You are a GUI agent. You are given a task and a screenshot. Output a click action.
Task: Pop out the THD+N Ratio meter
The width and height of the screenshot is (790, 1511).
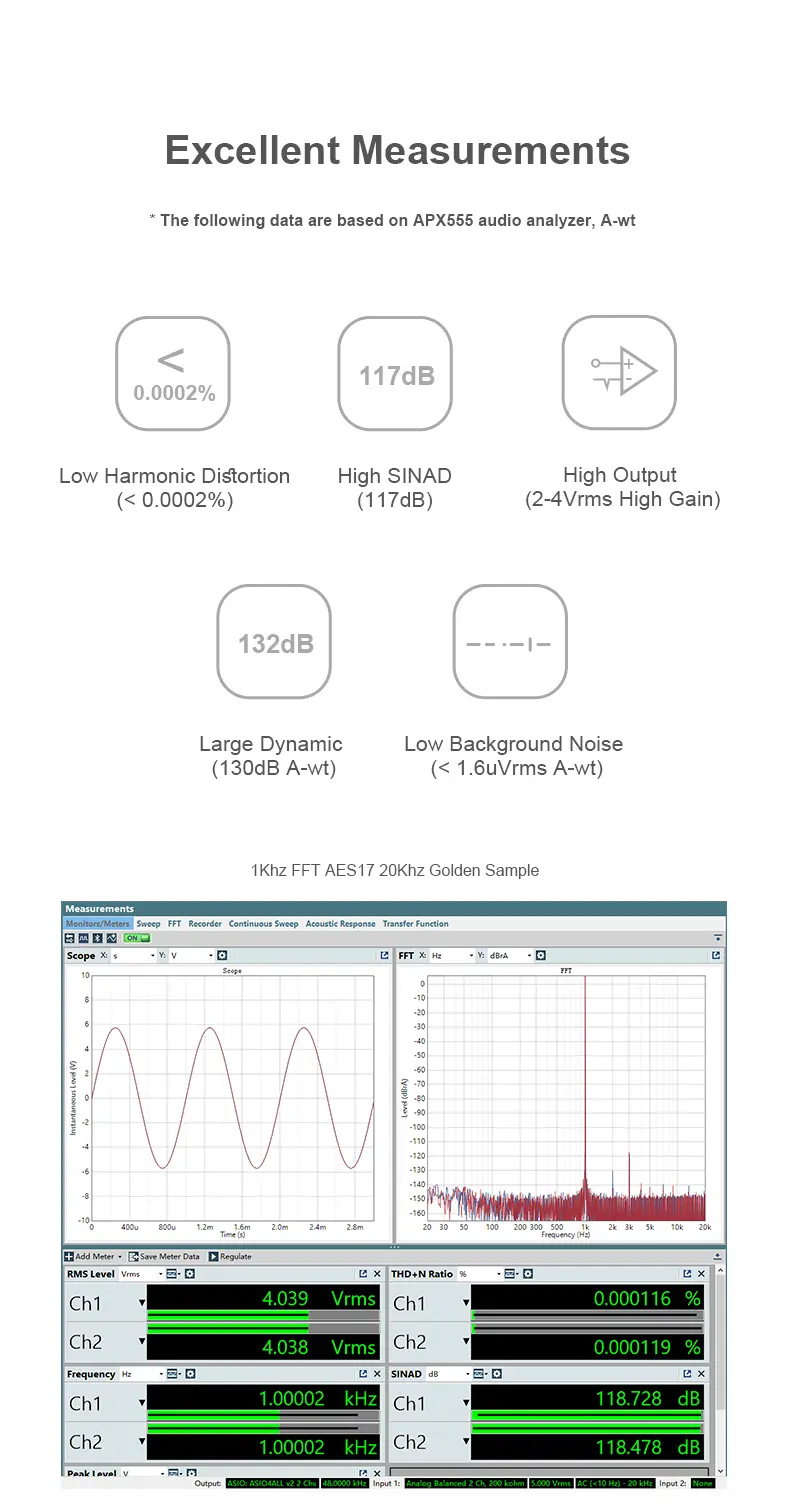pyautogui.click(x=687, y=1274)
